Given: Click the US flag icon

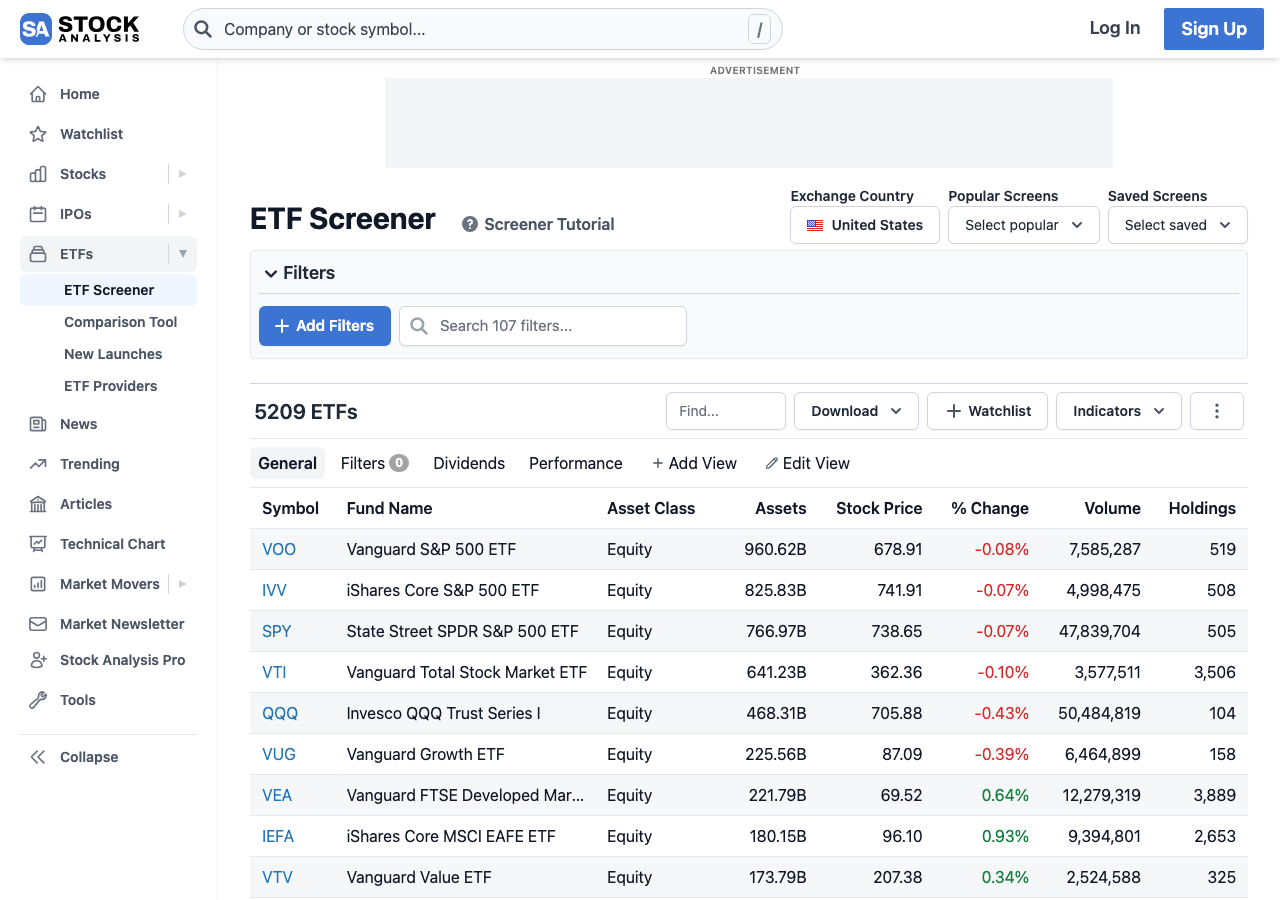Looking at the screenshot, I should pos(815,225).
